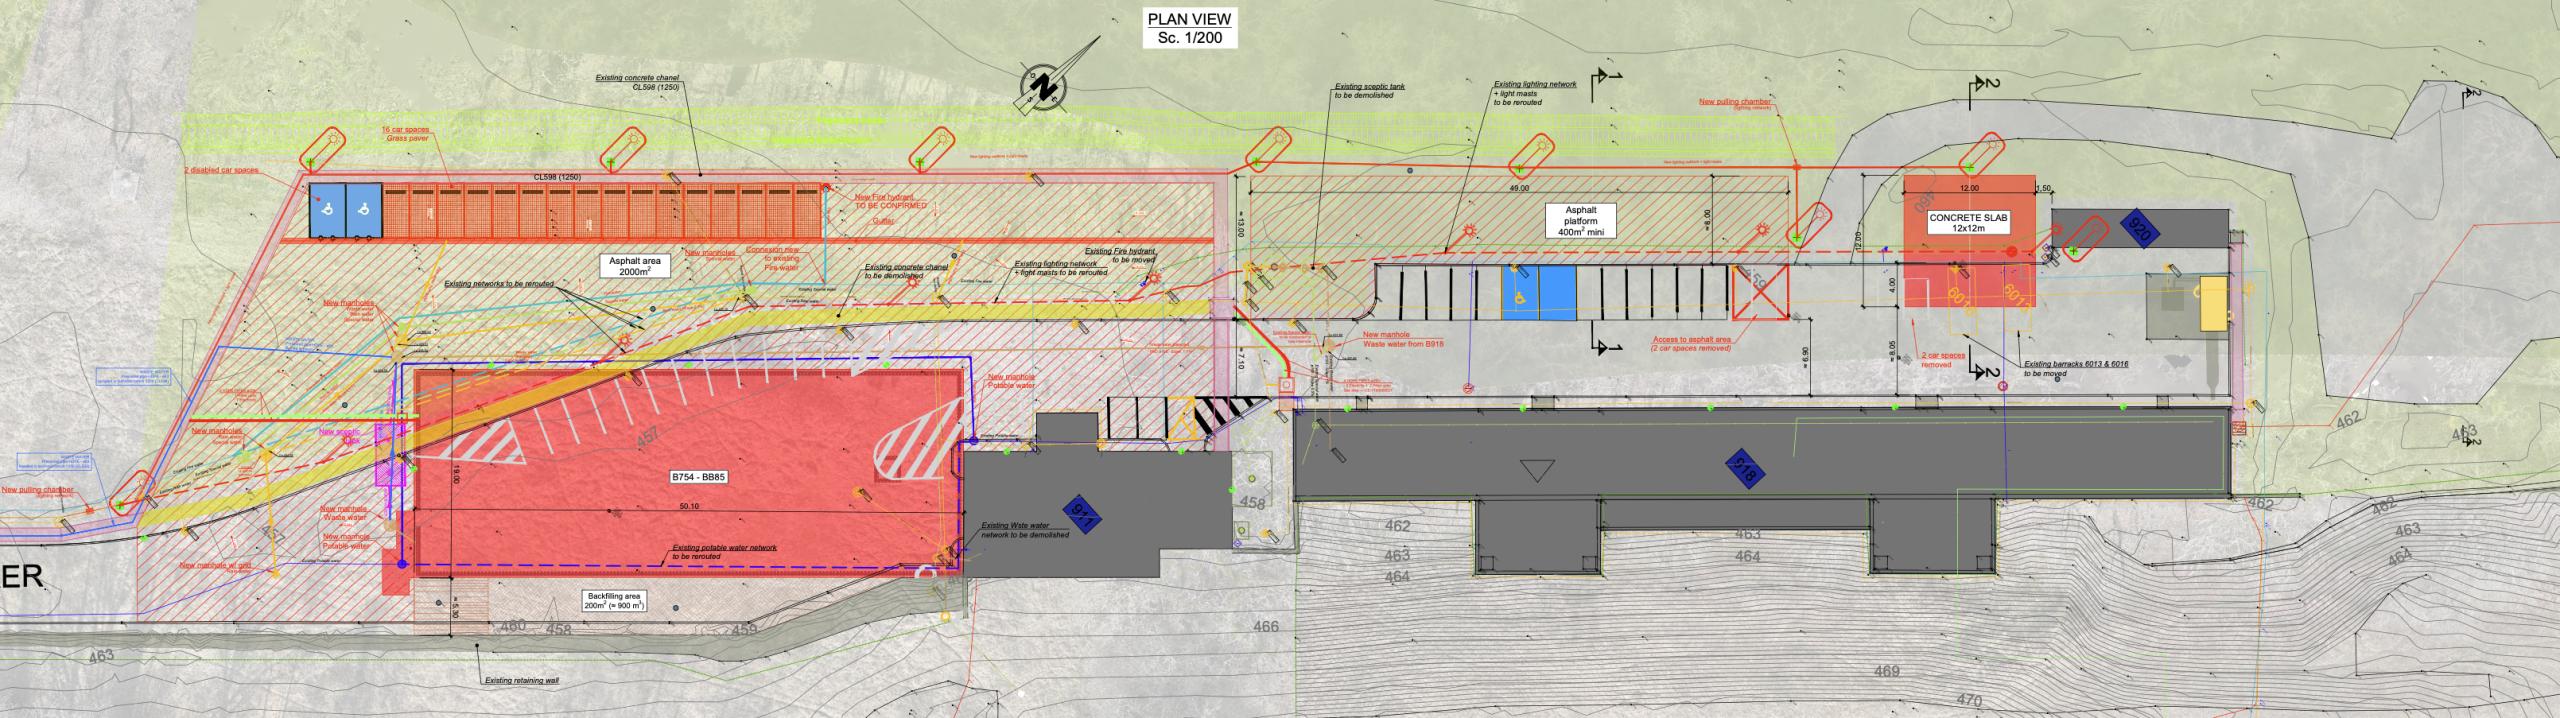The height and width of the screenshot is (718, 2560).
Task: Click the 'Access to asphalt area' red annotation
Action: click(1691, 344)
